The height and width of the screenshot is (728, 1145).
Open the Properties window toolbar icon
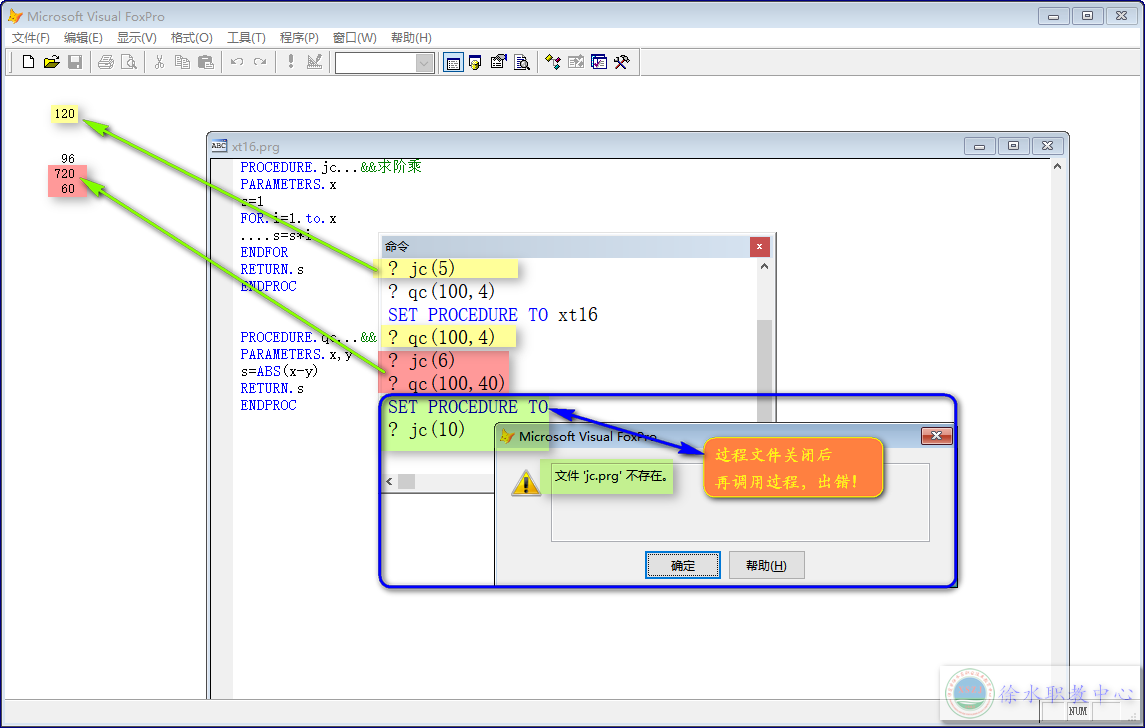point(499,63)
